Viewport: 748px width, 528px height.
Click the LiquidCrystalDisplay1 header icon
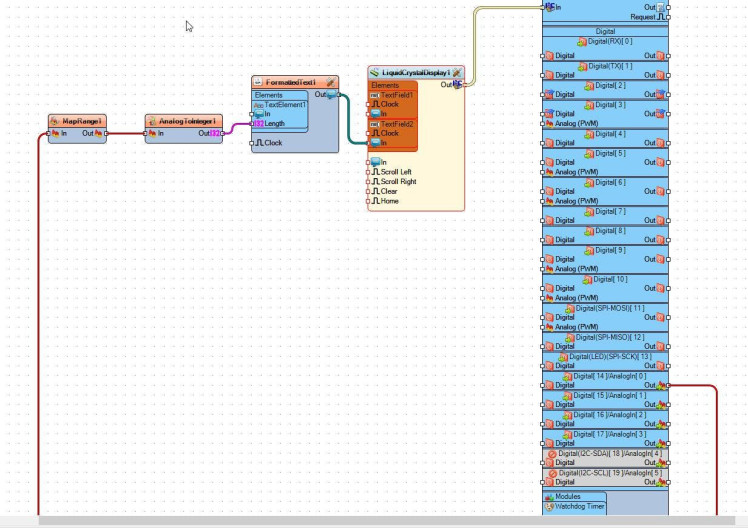[375, 72]
